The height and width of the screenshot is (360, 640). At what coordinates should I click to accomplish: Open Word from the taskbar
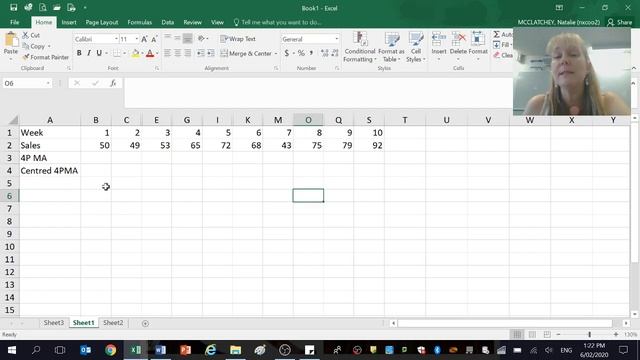160,350
